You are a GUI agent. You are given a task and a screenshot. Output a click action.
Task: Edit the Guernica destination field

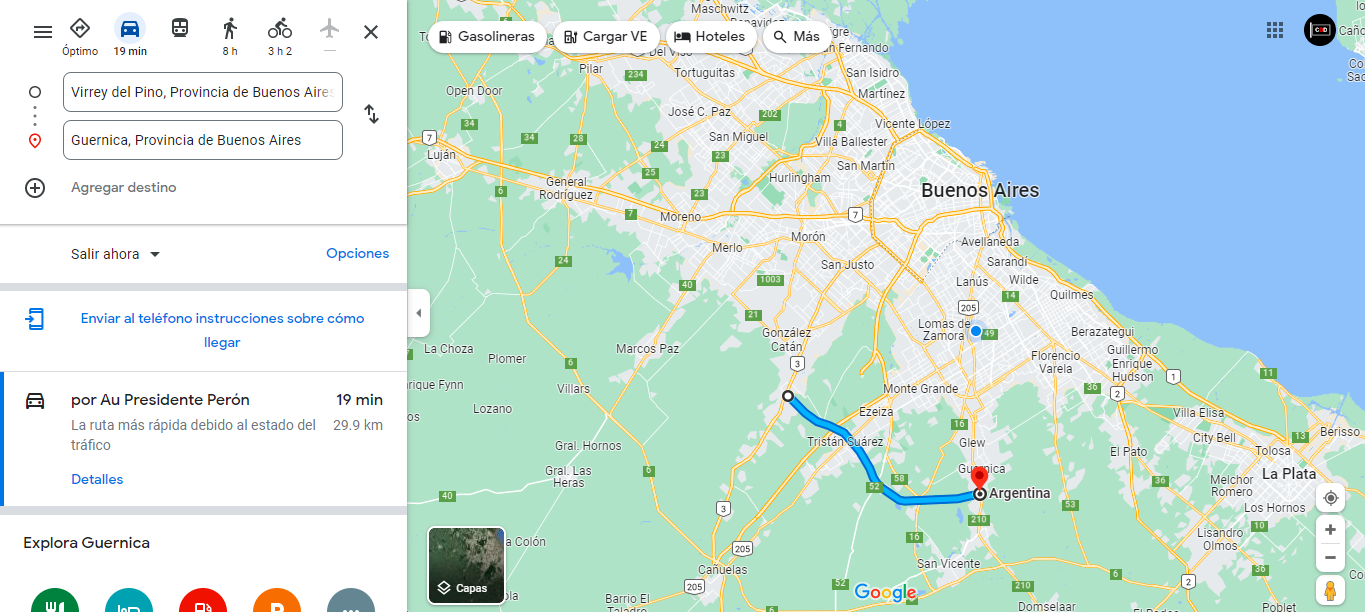click(x=203, y=140)
